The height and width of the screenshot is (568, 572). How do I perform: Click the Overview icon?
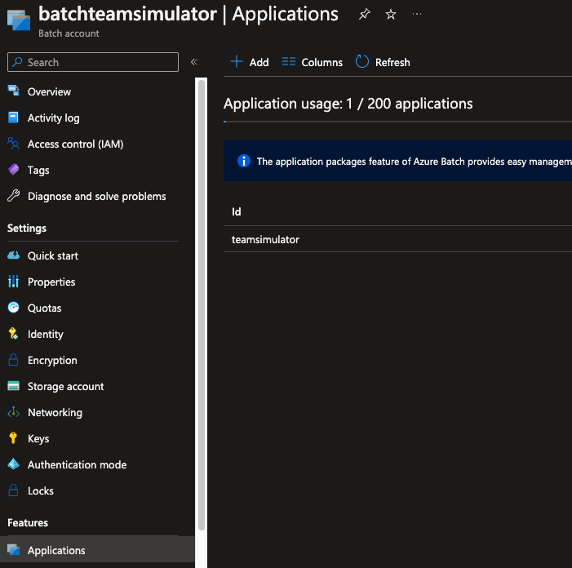[x=13, y=90]
